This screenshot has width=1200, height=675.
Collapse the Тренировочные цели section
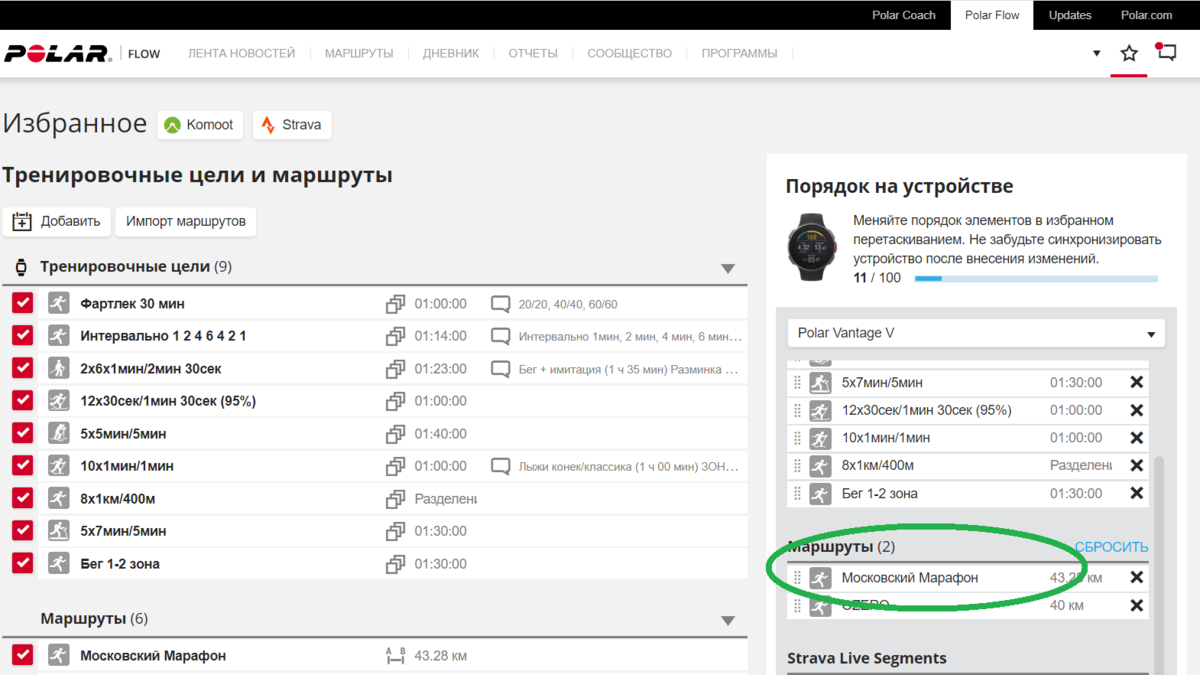[728, 268]
